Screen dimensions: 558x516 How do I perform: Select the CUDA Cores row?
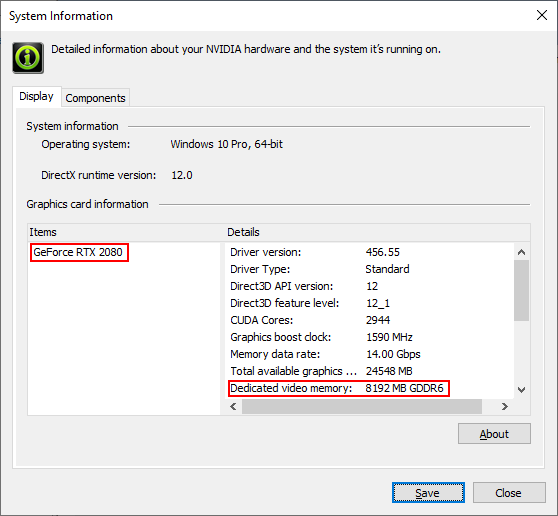point(369,320)
